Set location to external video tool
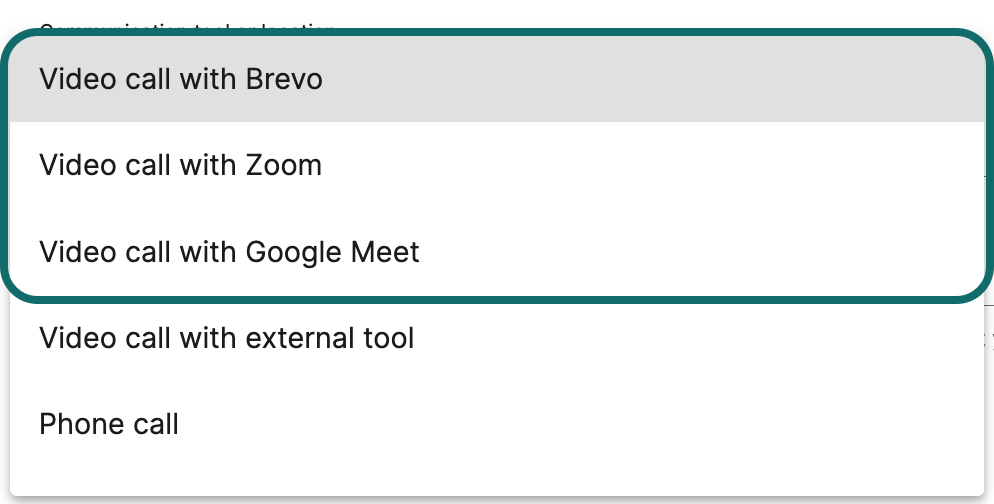 point(226,338)
